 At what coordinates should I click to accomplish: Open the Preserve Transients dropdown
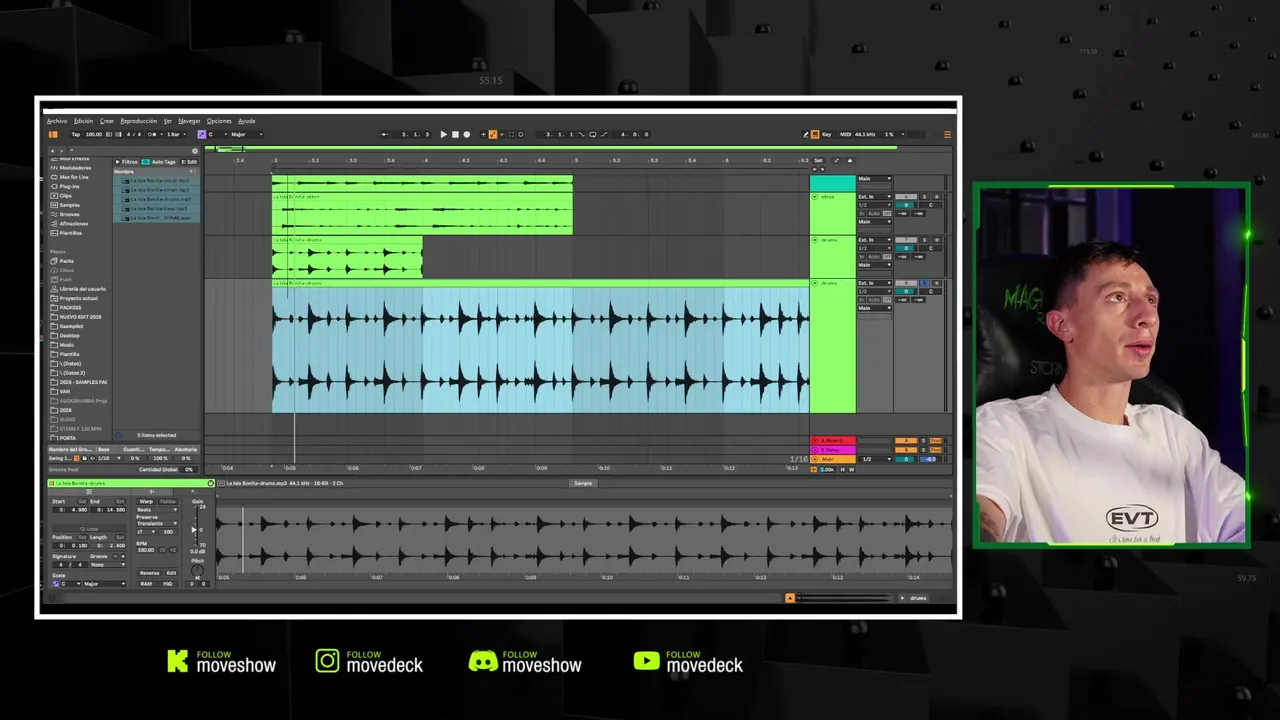(157, 523)
